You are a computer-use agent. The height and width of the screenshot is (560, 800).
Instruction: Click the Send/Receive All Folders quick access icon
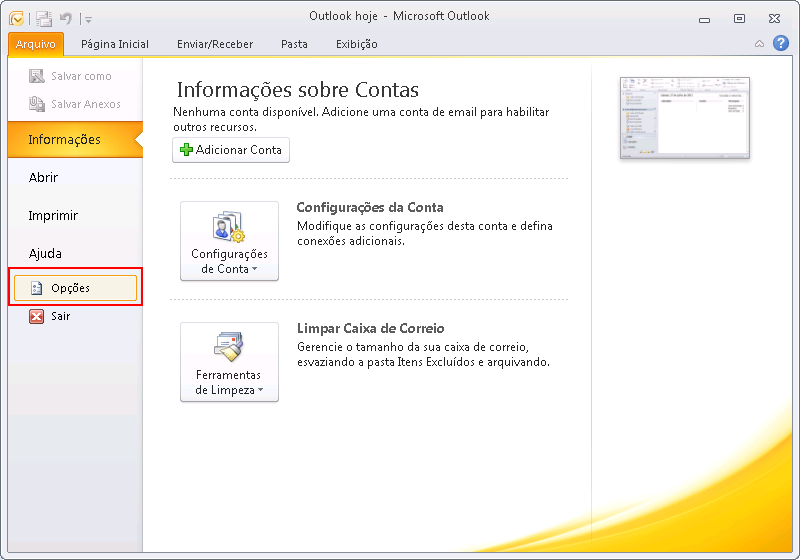[x=44, y=19]
